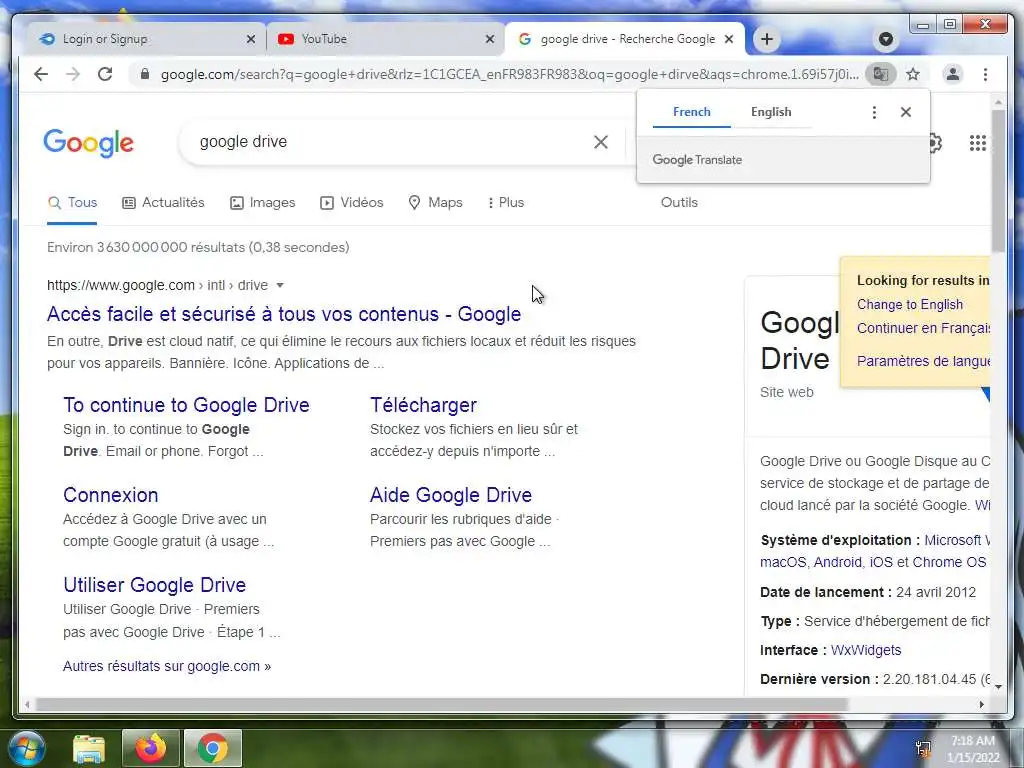Open Google search settings gear
Image resolution: width=1024 pixels, height=768 pixels.
935,143
